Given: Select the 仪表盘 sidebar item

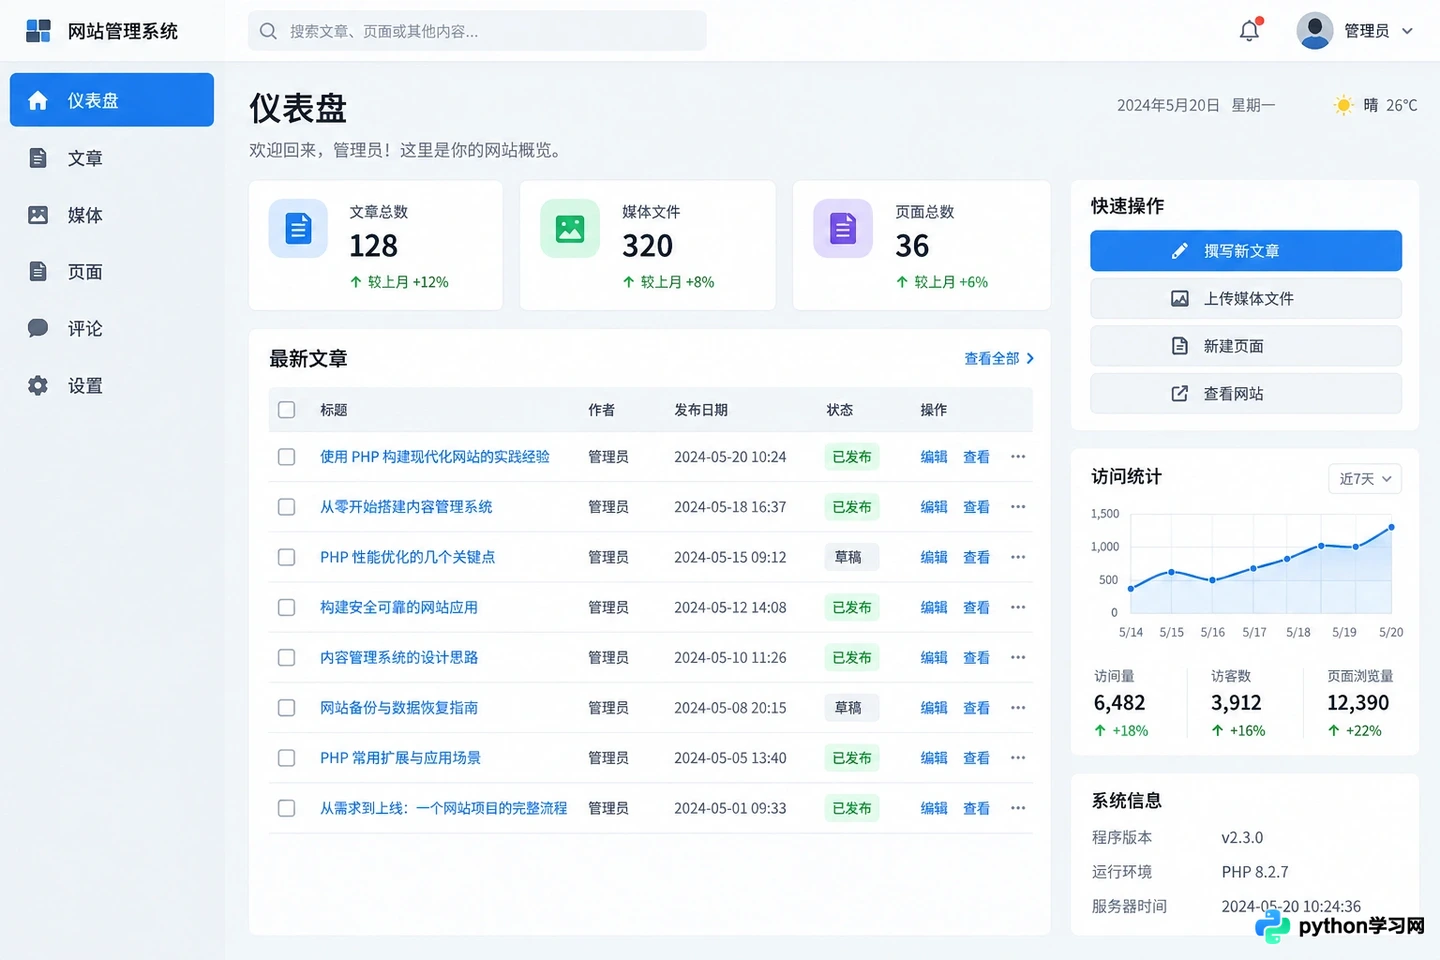Looking at the screenshot, I should pyautogui.click(x=112, y=100).
